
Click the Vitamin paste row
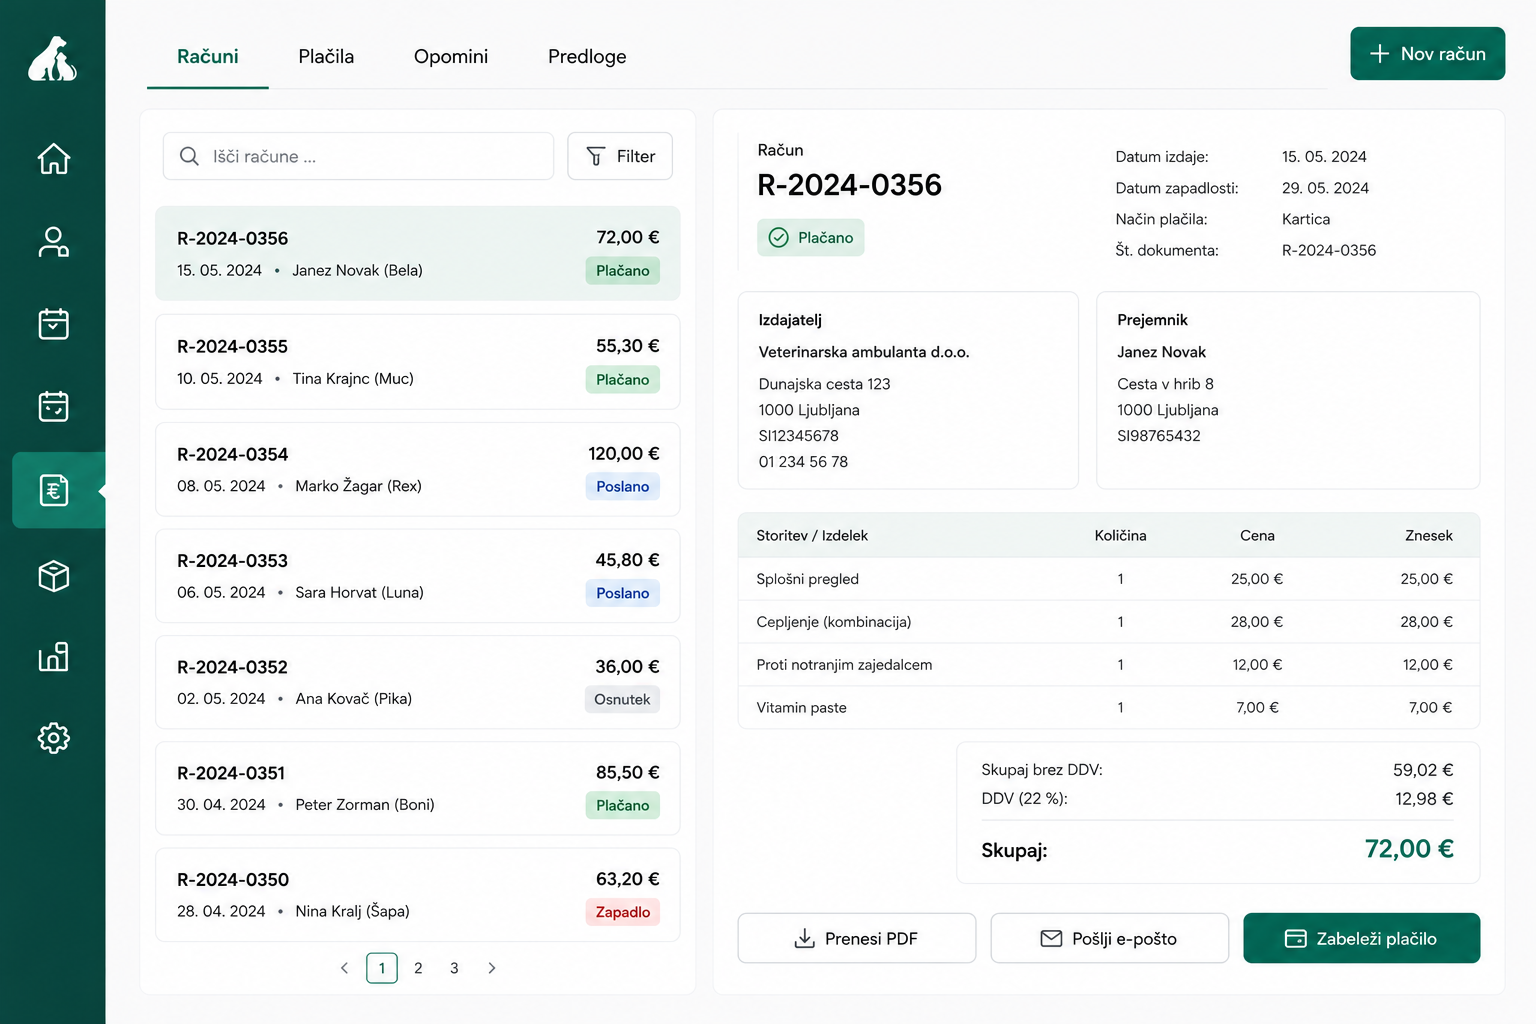pos(1109,707)
